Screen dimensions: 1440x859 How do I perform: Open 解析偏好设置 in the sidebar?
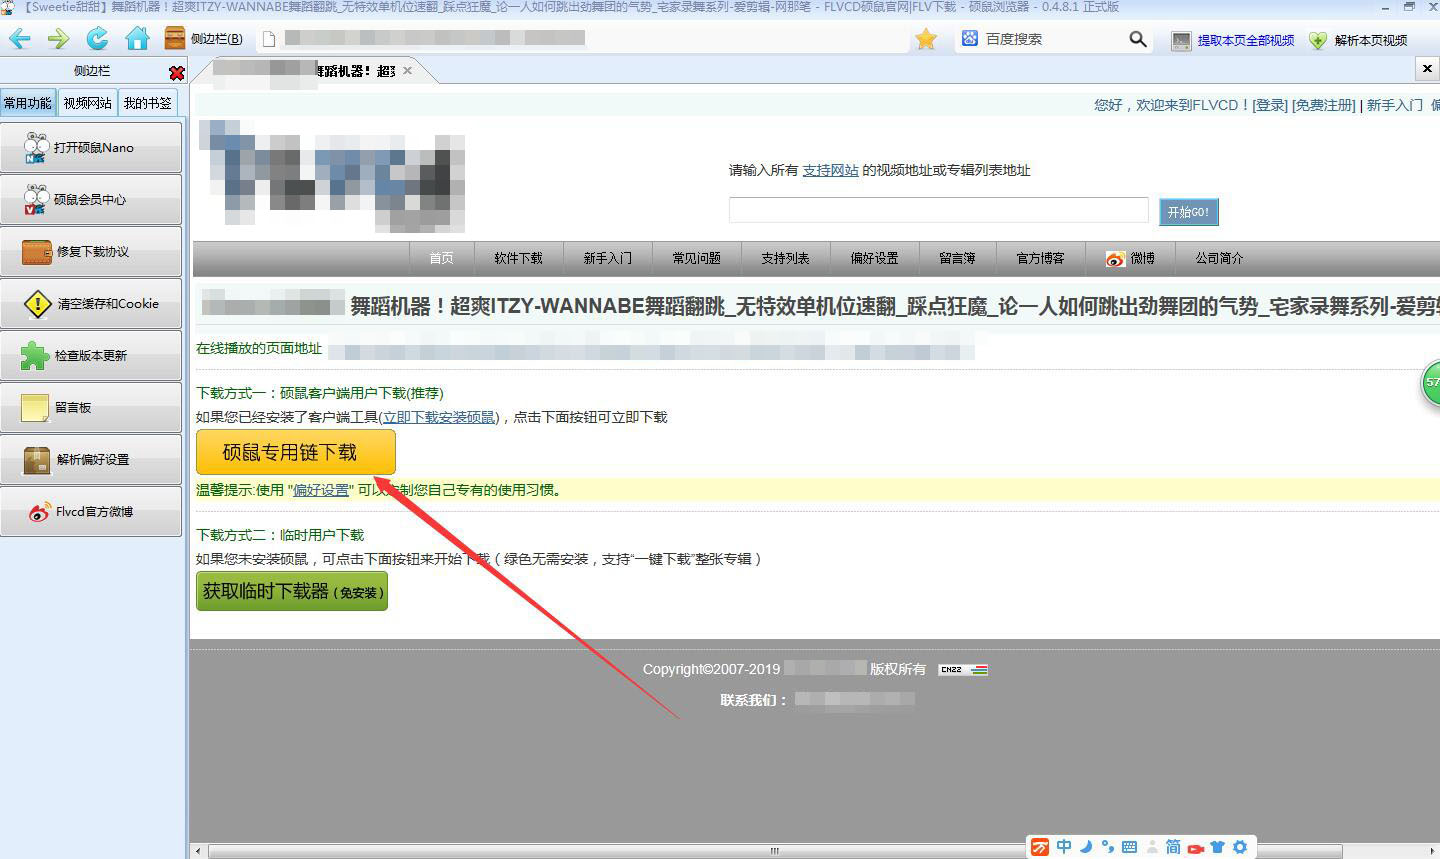pos(91,459)
